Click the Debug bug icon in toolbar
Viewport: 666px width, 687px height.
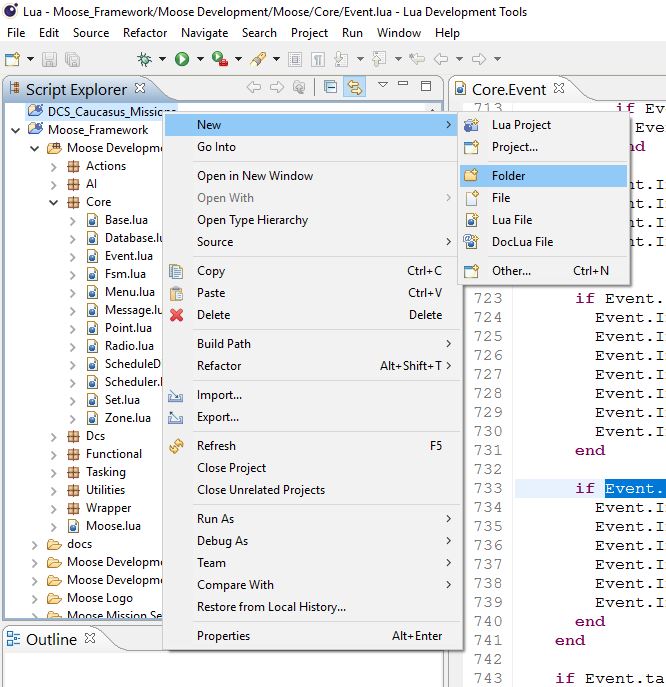pos(145,60)
